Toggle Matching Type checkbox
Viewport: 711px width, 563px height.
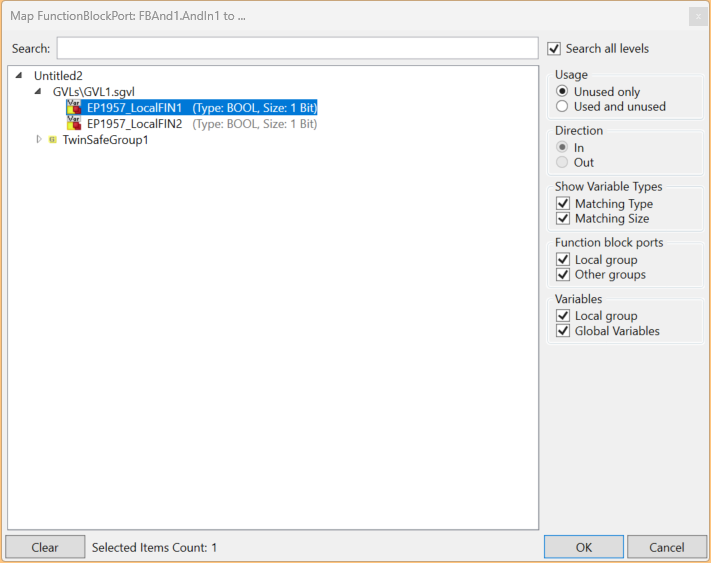click(x=563, y=203)
